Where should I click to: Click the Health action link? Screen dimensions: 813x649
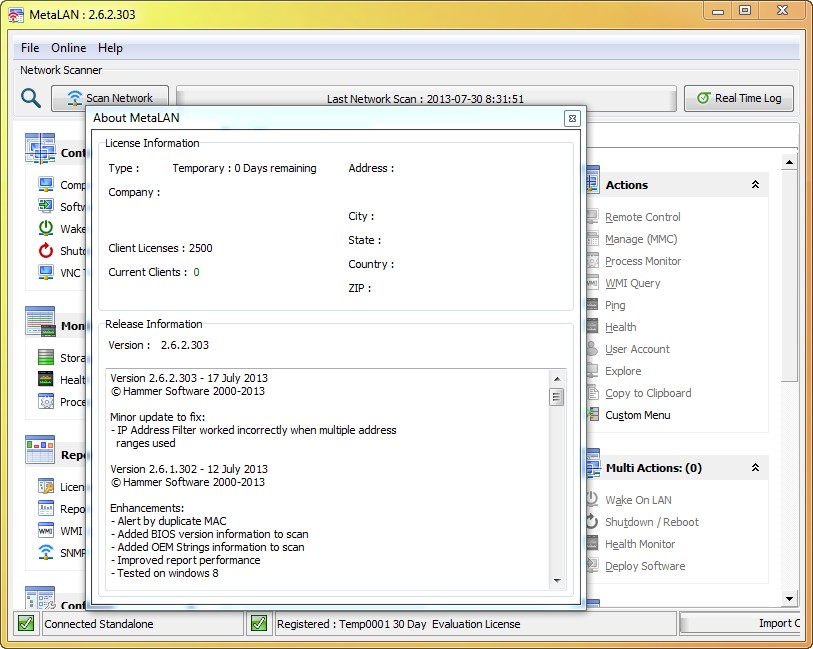point(621,327)
